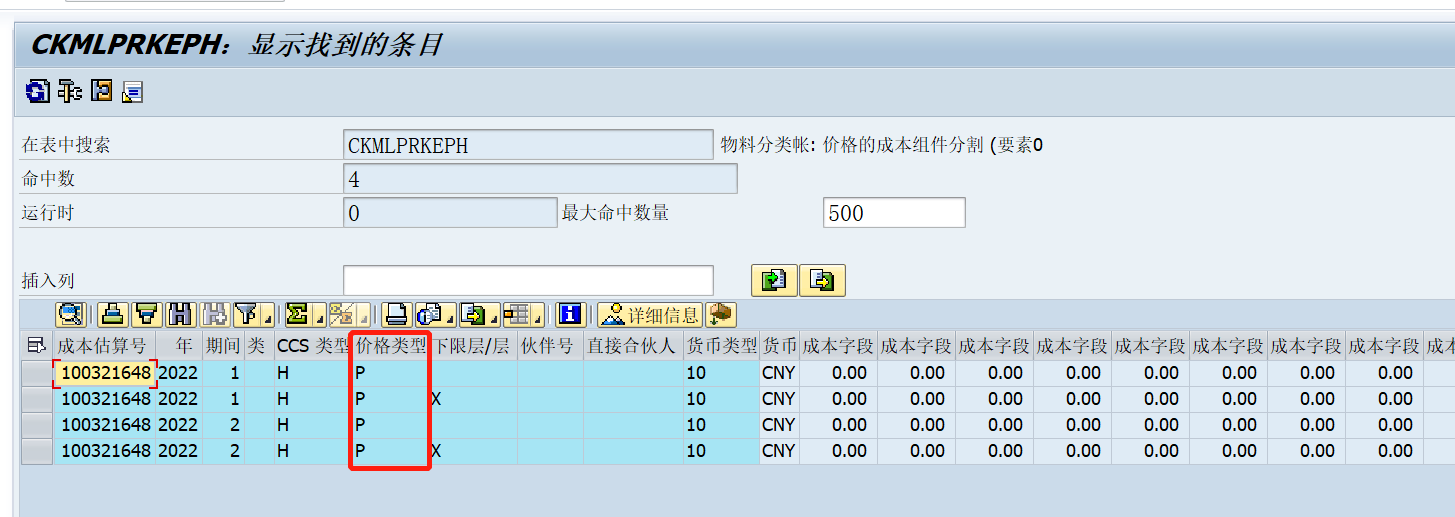Select the 货币 column header
Viewport: 1455px width, 517px height.
[x=779, y=346]
